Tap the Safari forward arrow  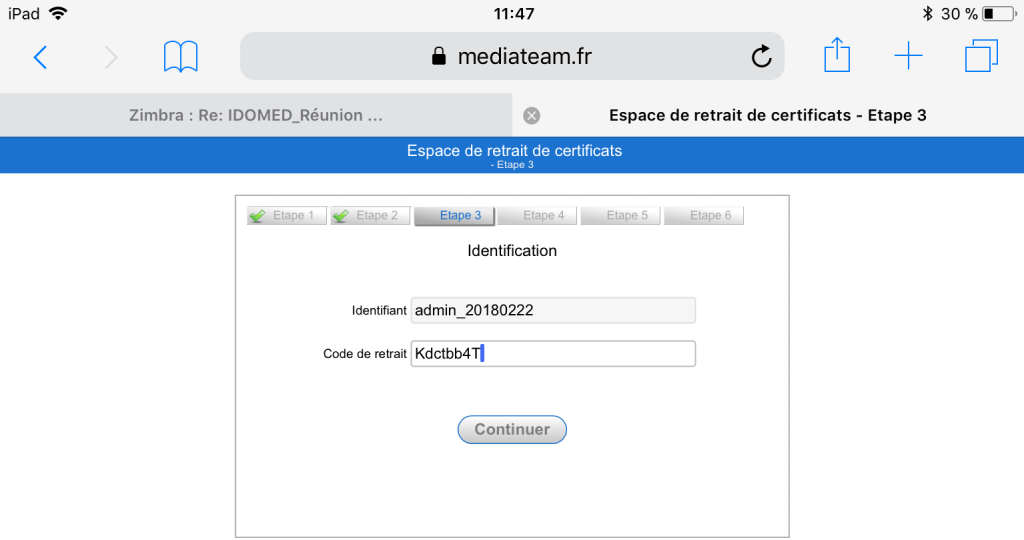coord(111,57)
